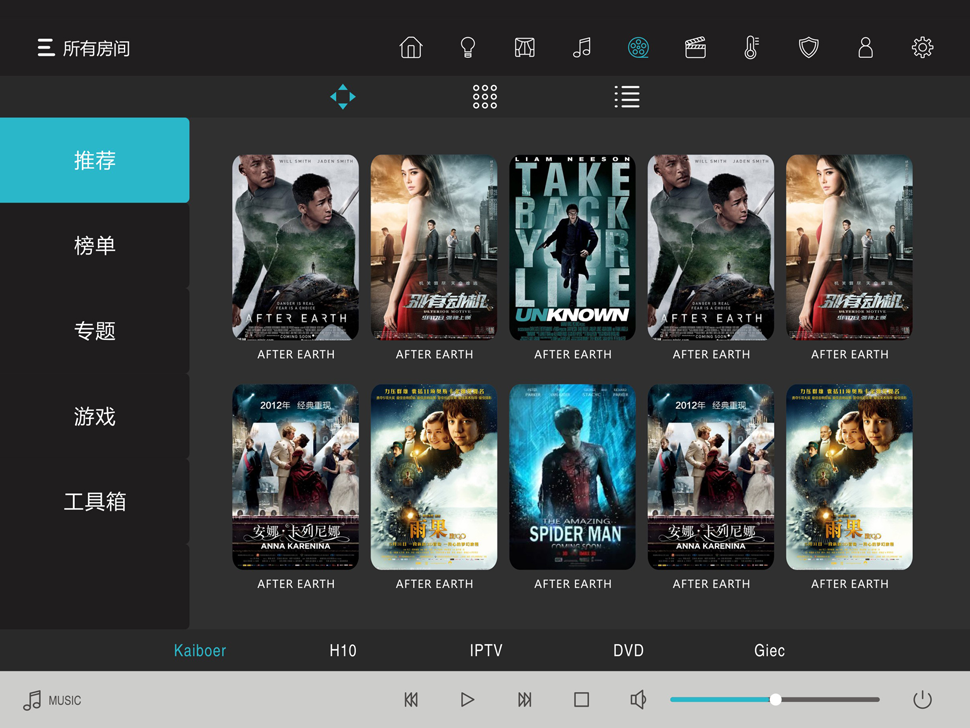Switch to the IPTV source tab
970x728 pixels.
(486, 651)
